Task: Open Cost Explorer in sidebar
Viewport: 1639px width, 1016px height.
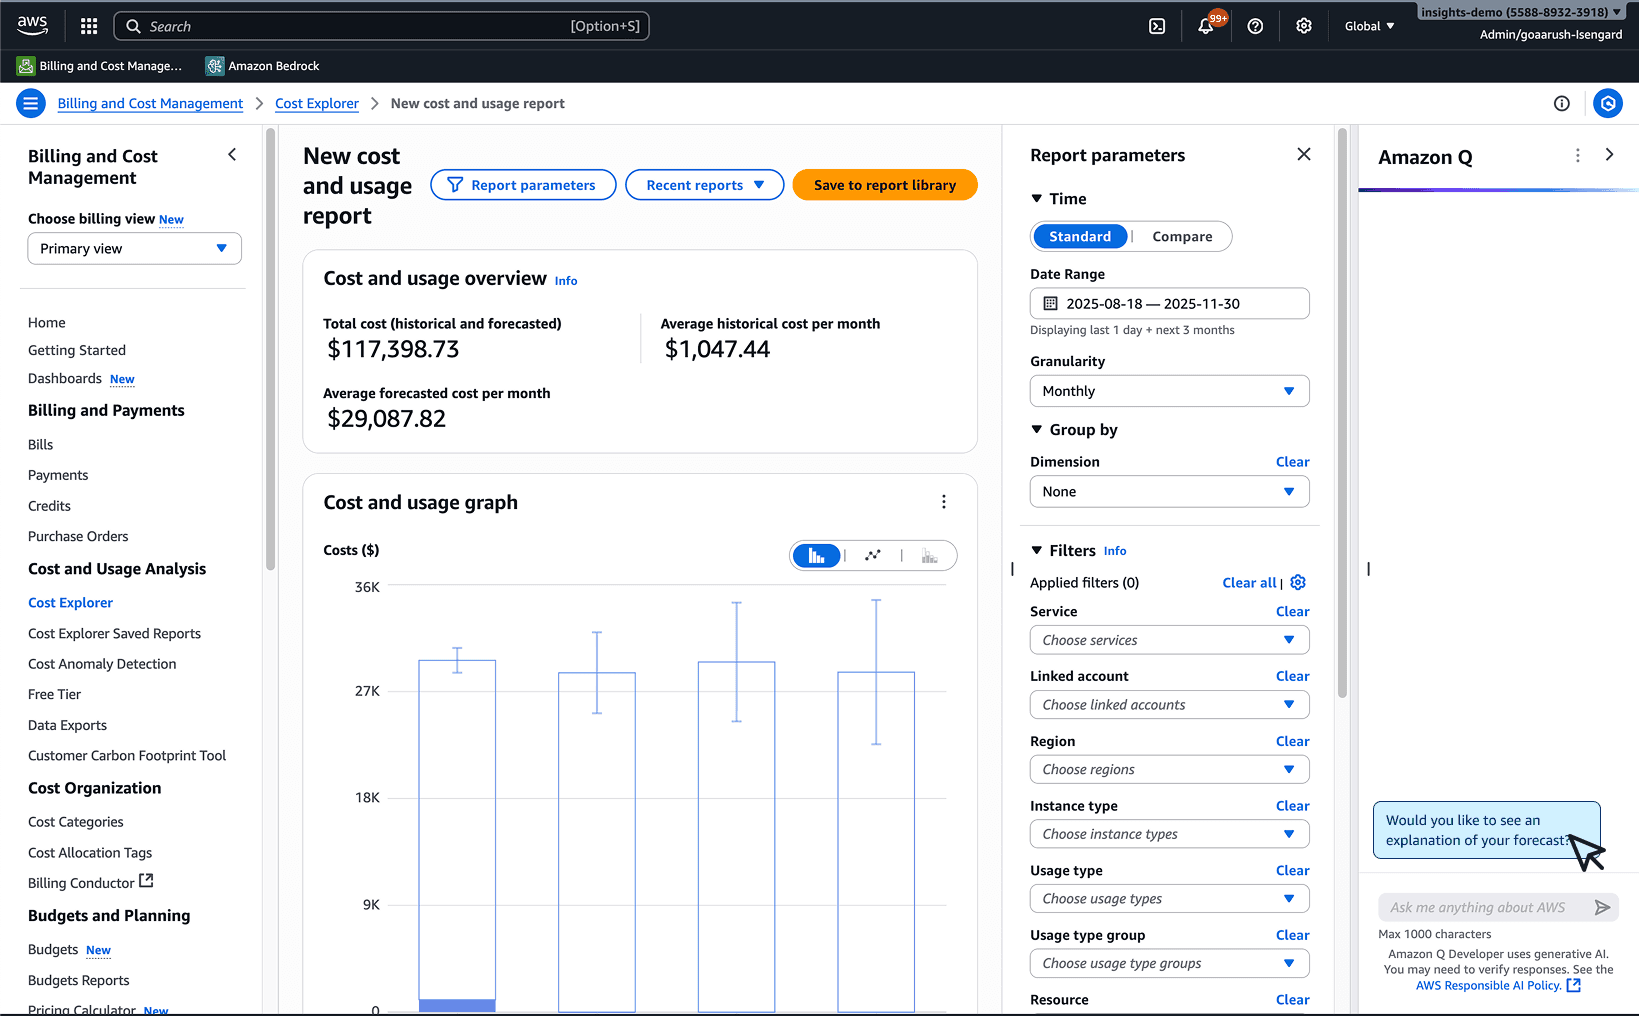Action: point(70,603)
